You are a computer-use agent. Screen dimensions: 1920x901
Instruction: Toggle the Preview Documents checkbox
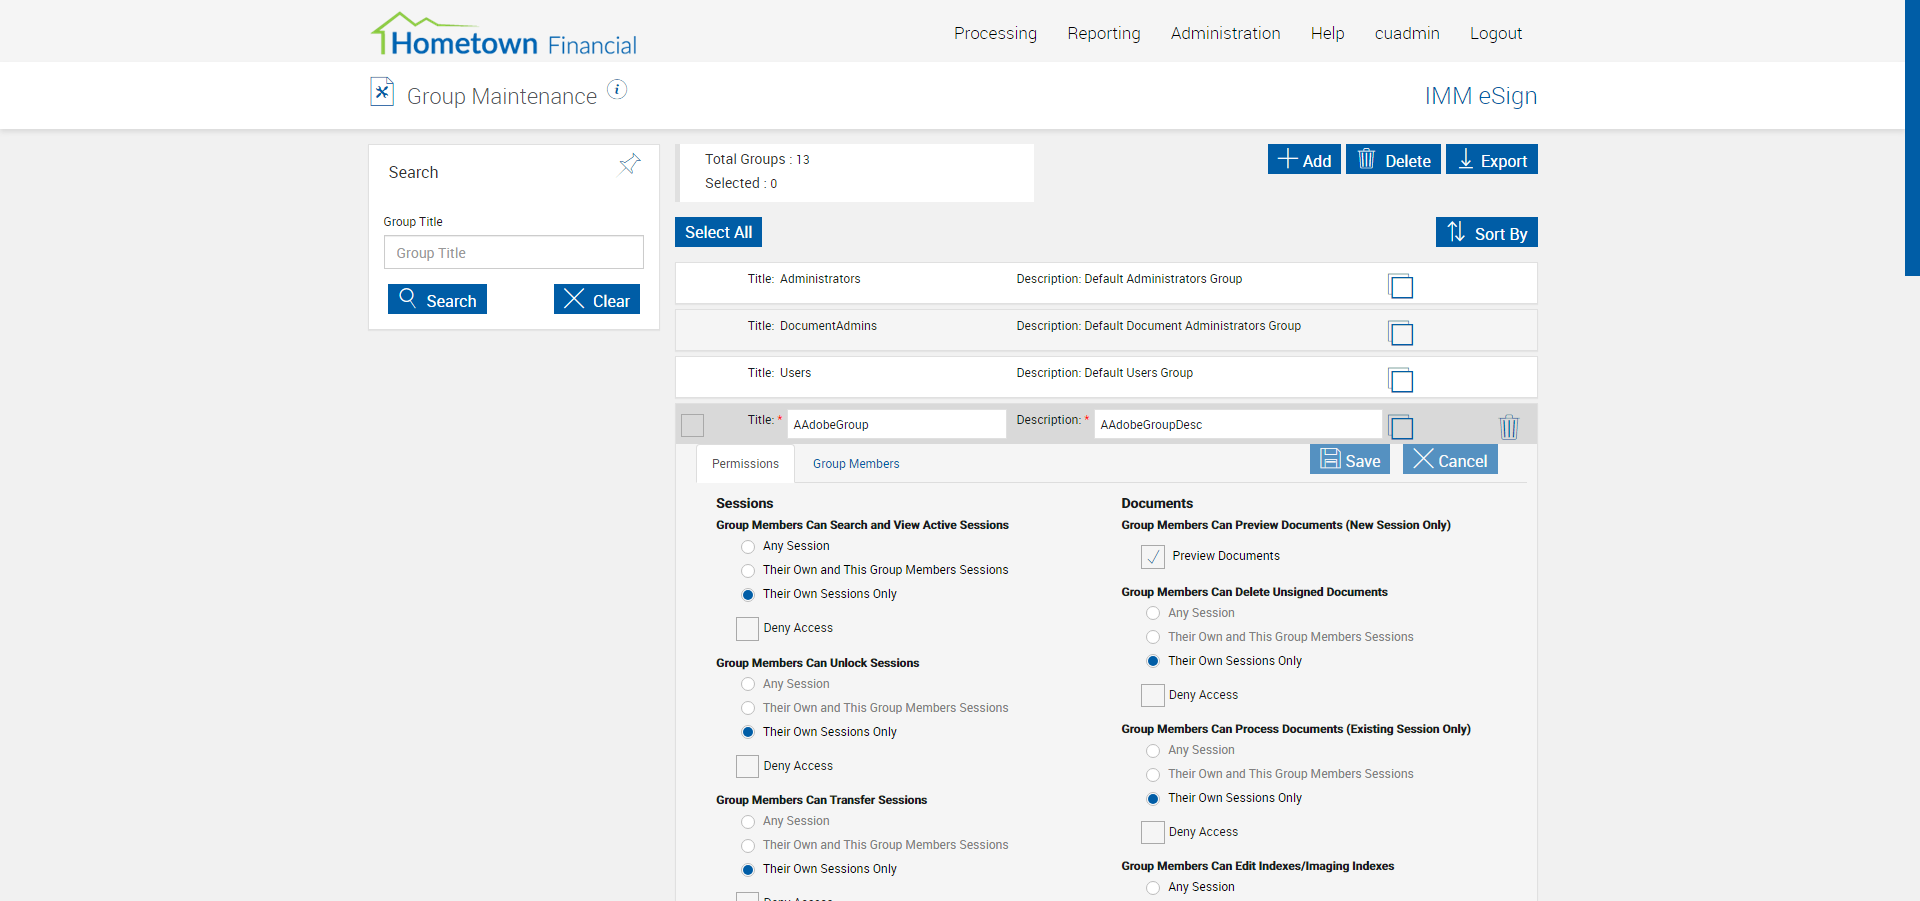(1153, 556)
